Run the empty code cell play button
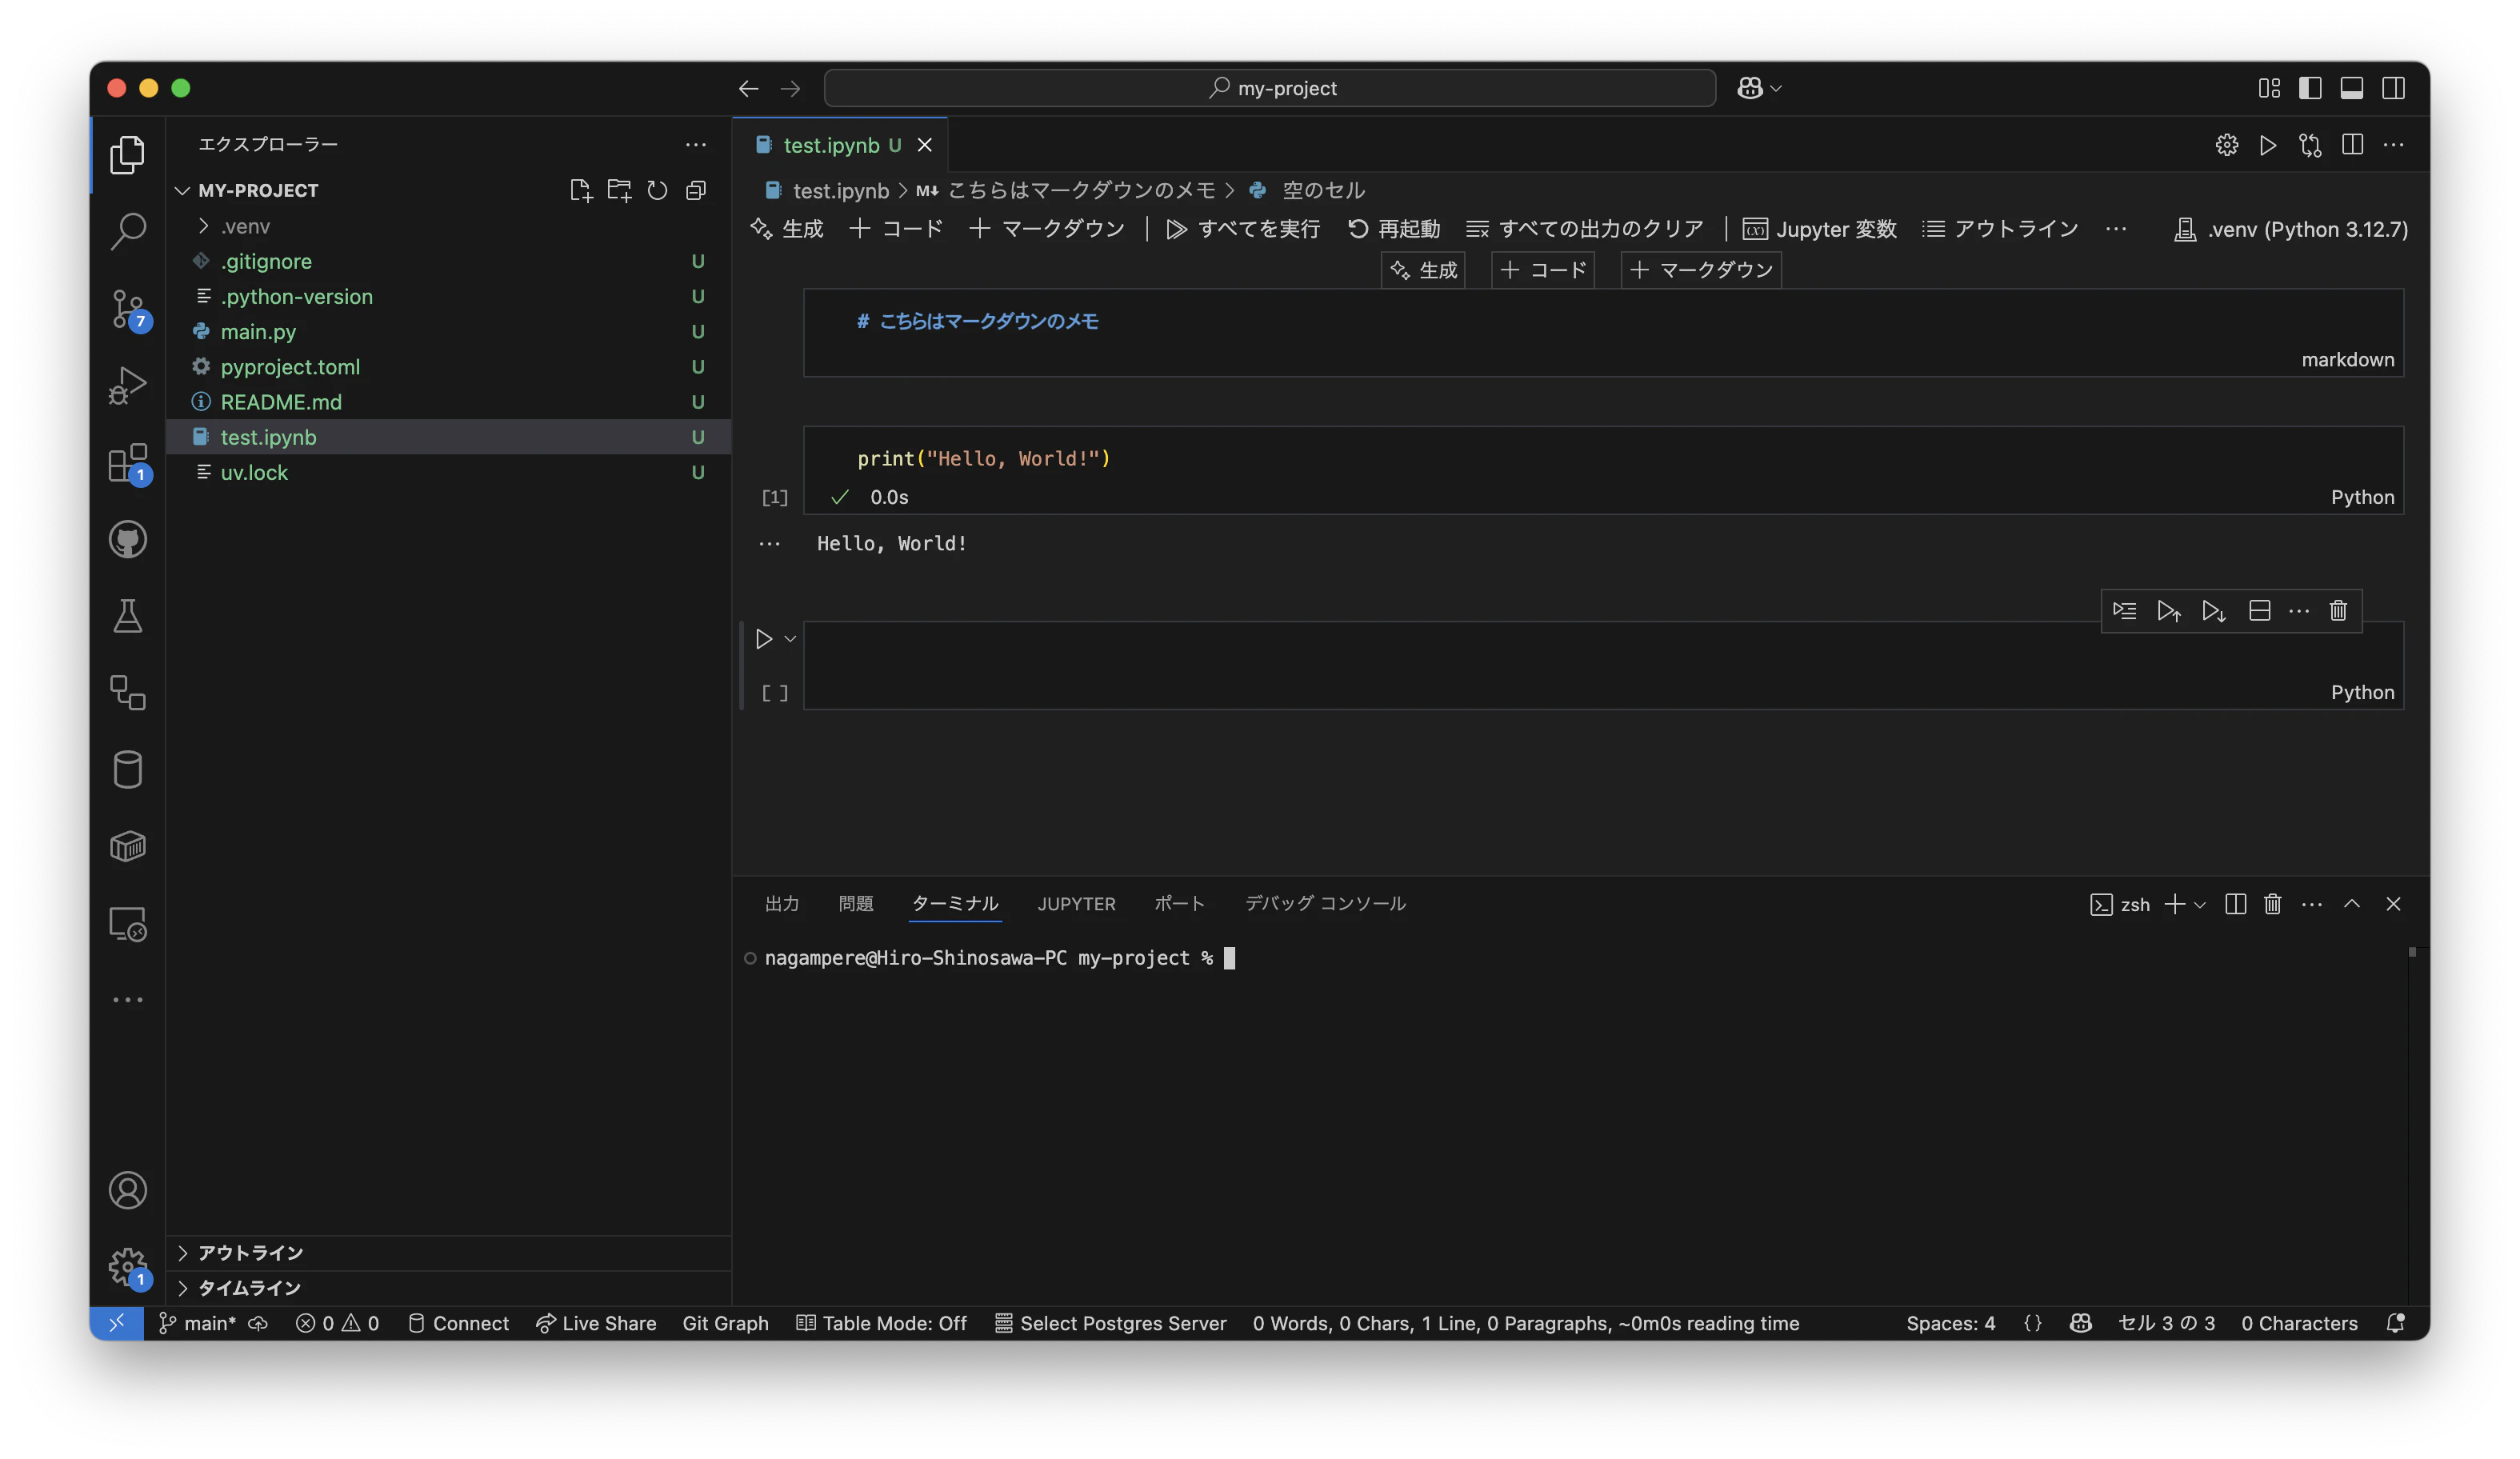The width and height of the screenshot is (2520, 1459). 764,639
